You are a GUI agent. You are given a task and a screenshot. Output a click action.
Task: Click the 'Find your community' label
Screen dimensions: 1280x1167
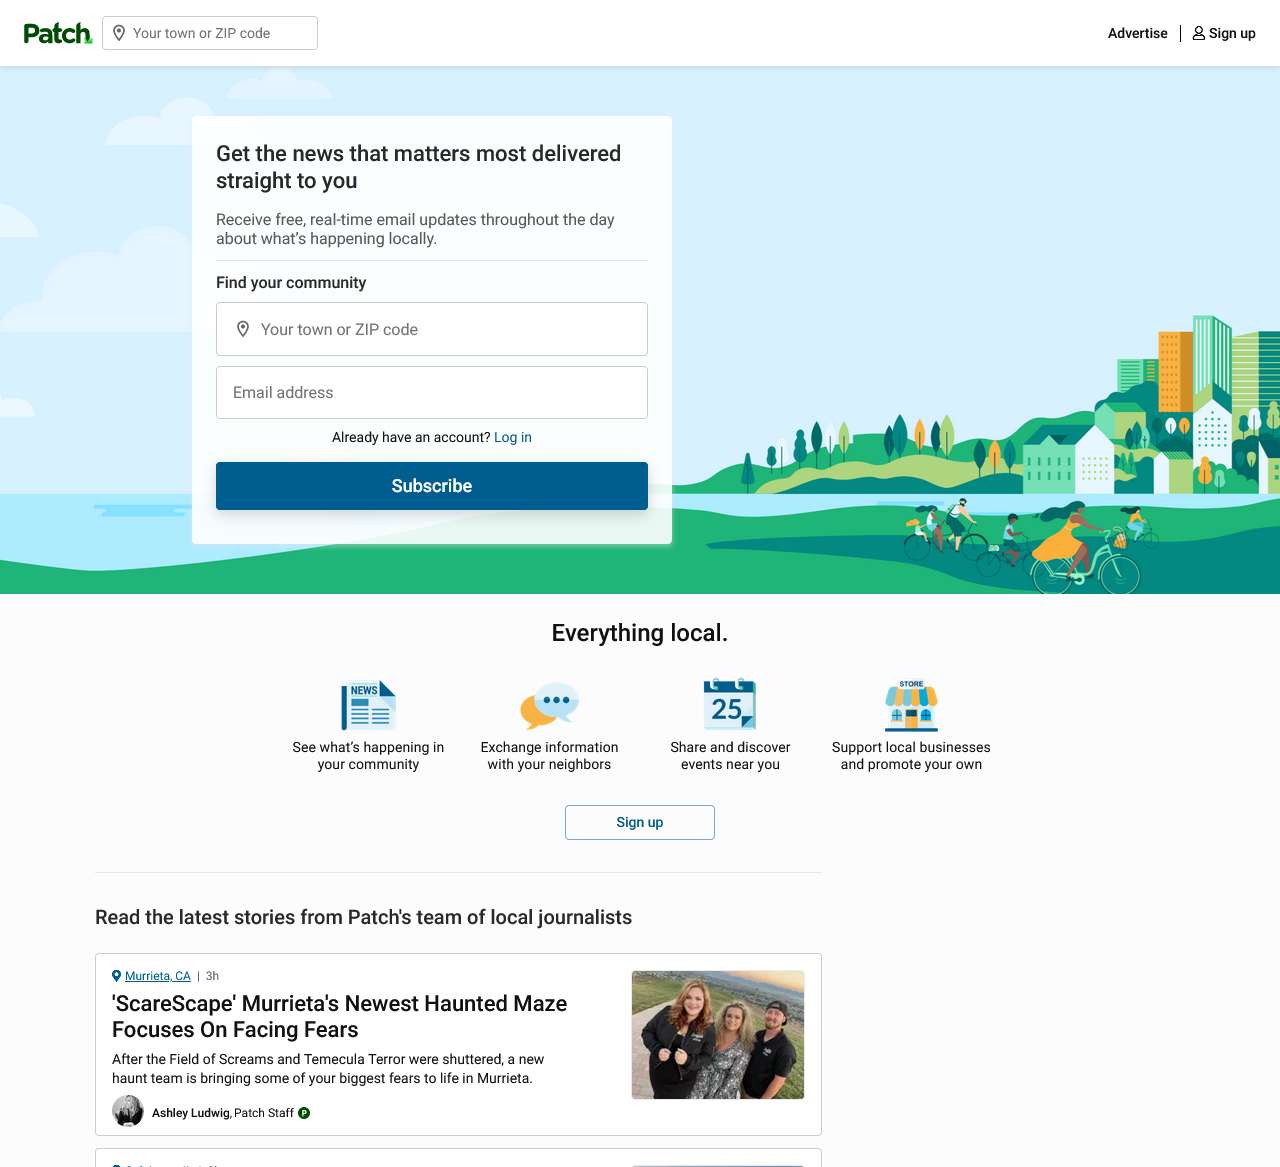coord(291,283)
